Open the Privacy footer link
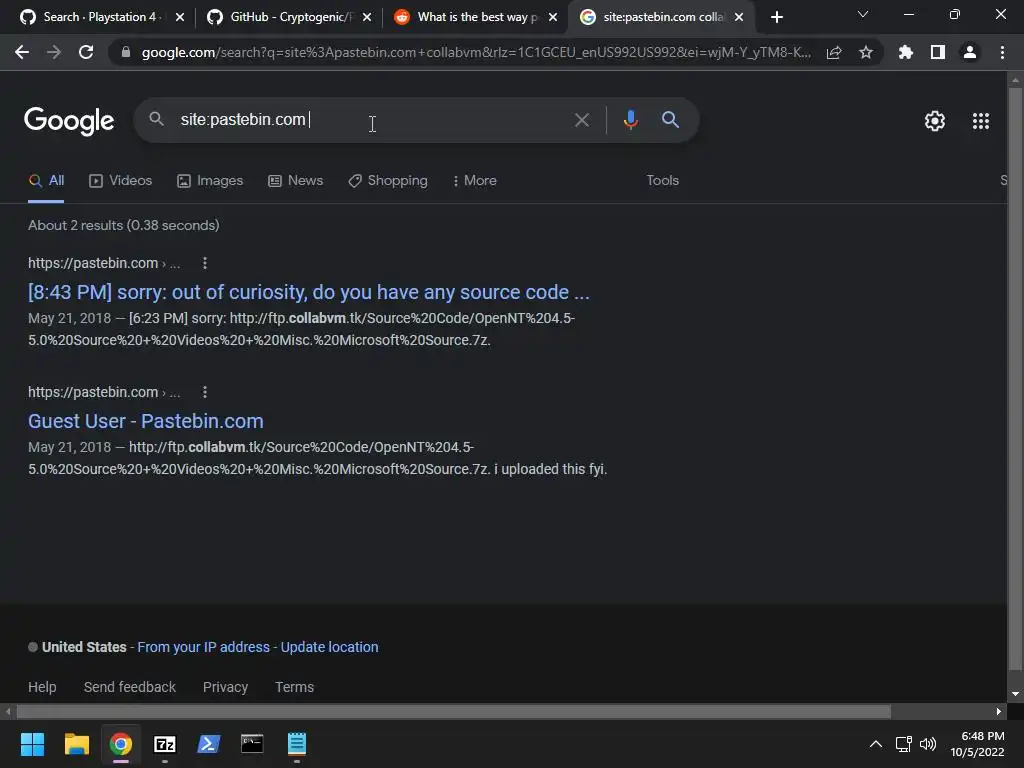The height and width of the screenshot is (768, 1024). point(225,687)
